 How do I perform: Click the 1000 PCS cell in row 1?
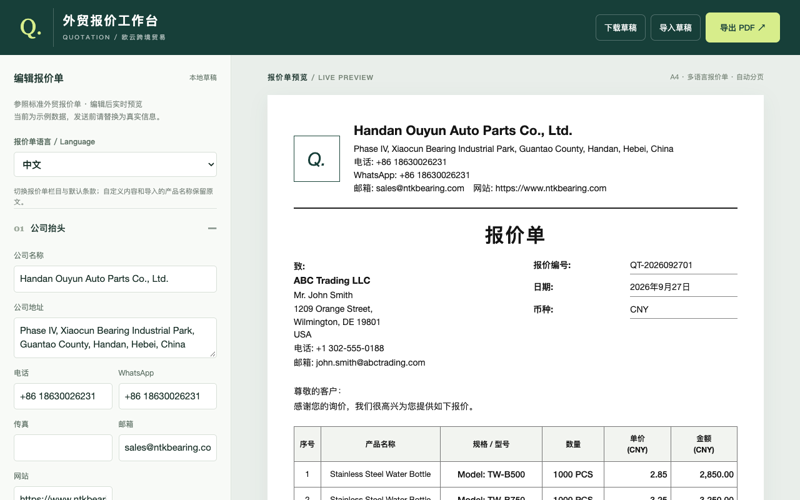(573, 474)
